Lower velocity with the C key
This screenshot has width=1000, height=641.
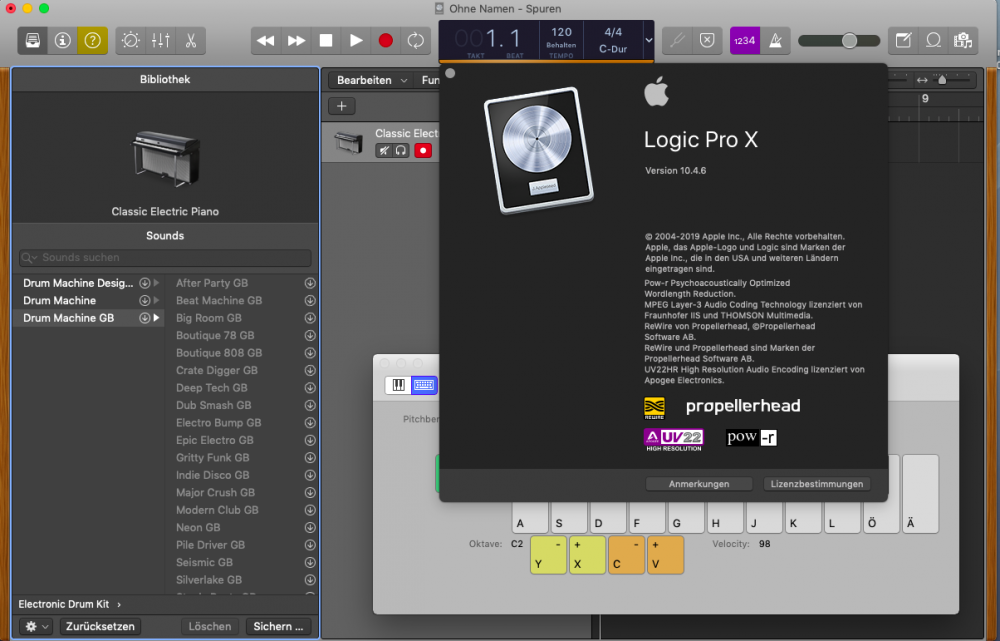tap(626, 555)
